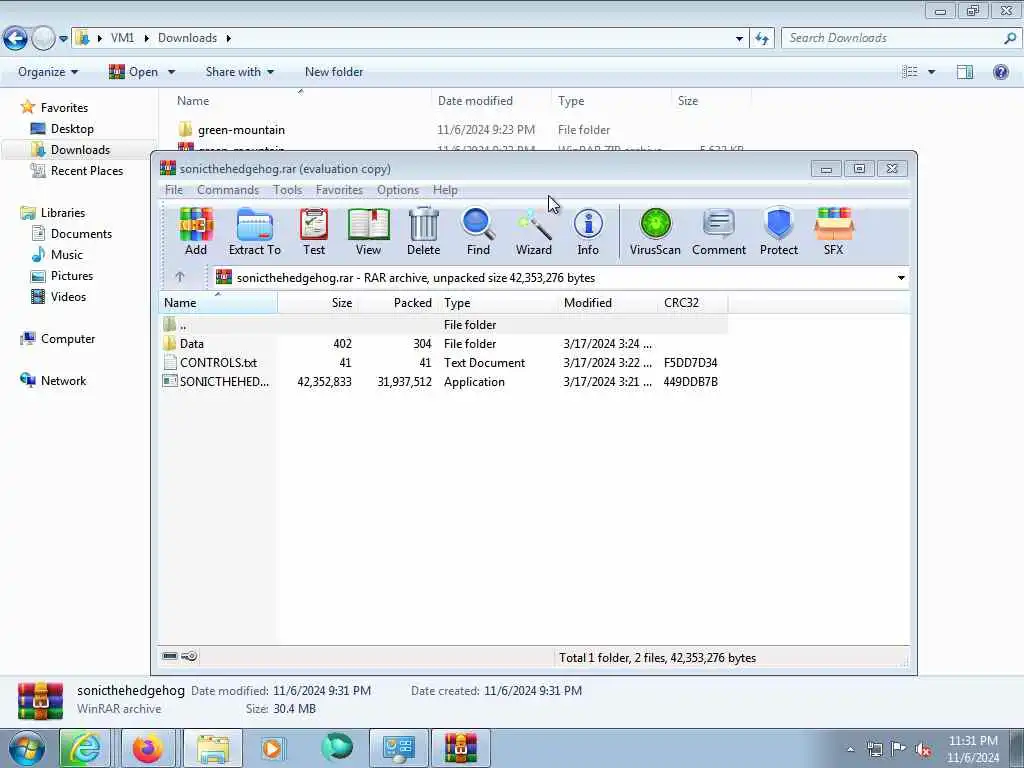This screenshot has height=768, width=1024.
Task: Launch the Wizard tool
Action: [x=534, y=231]
